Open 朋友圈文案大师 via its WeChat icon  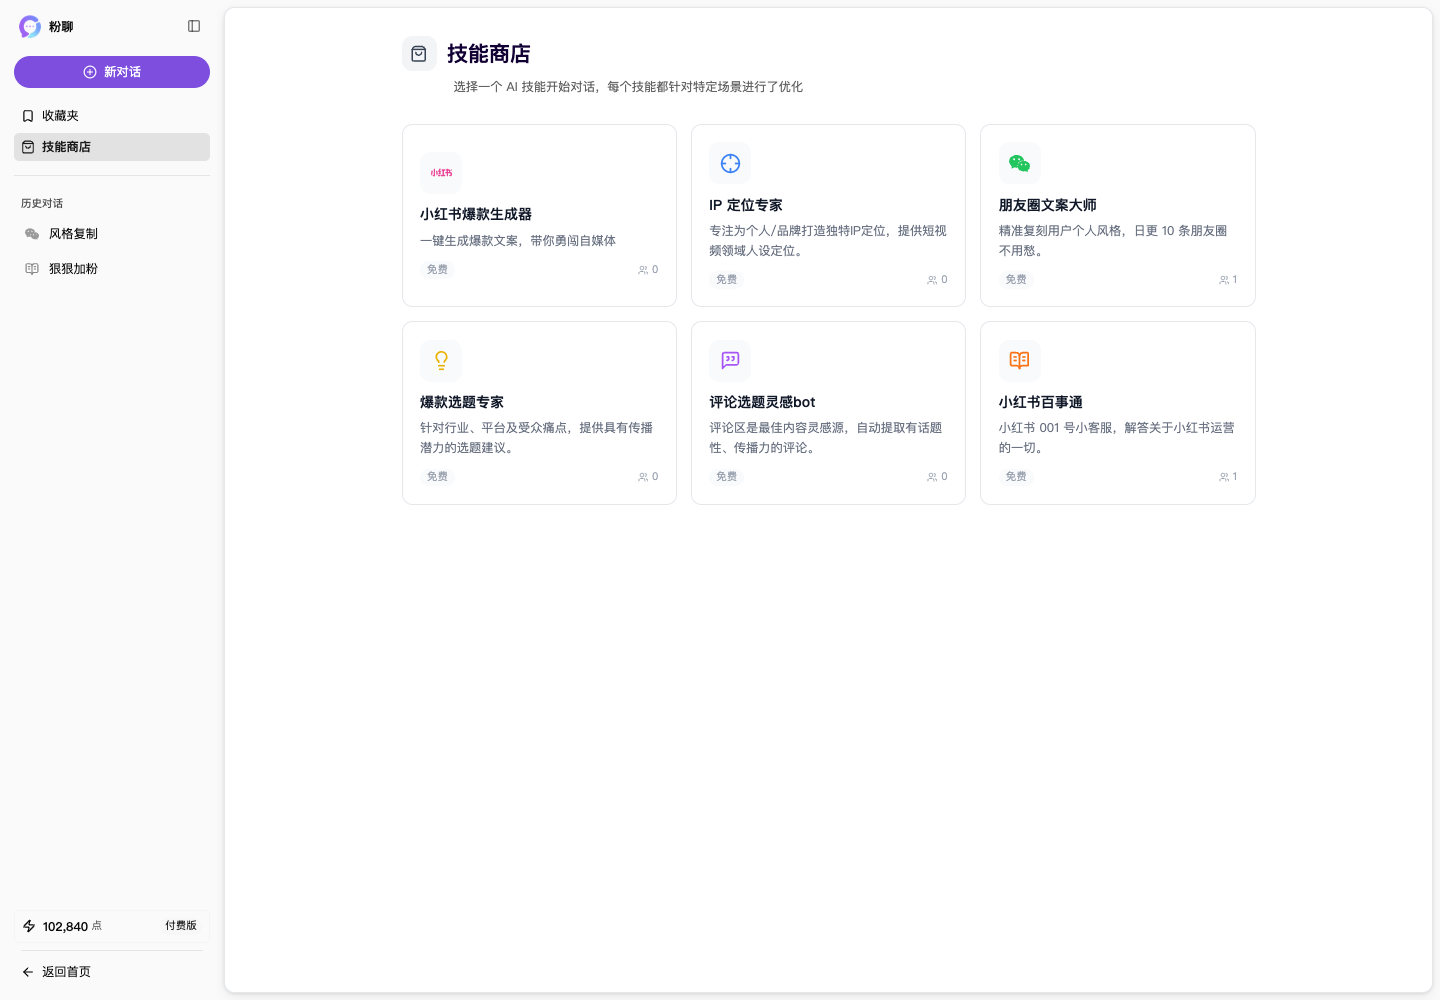point(1019,163)
